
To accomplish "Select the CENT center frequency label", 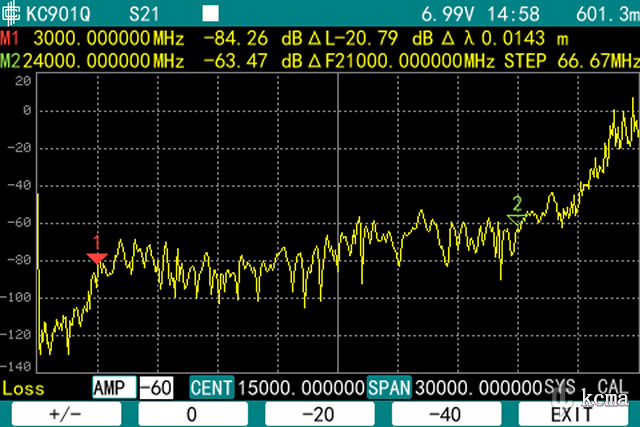I will click(211, 387).
